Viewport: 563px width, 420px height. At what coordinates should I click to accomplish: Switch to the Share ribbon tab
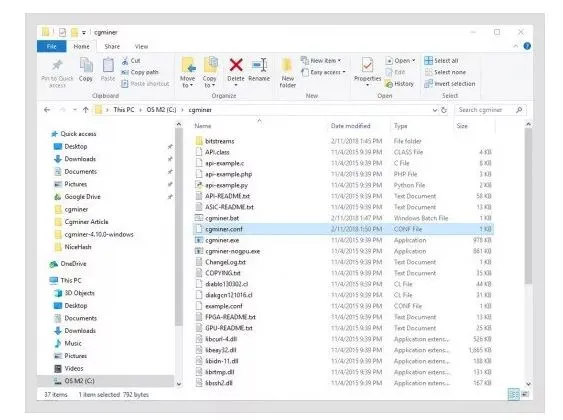tap(112, 46)
